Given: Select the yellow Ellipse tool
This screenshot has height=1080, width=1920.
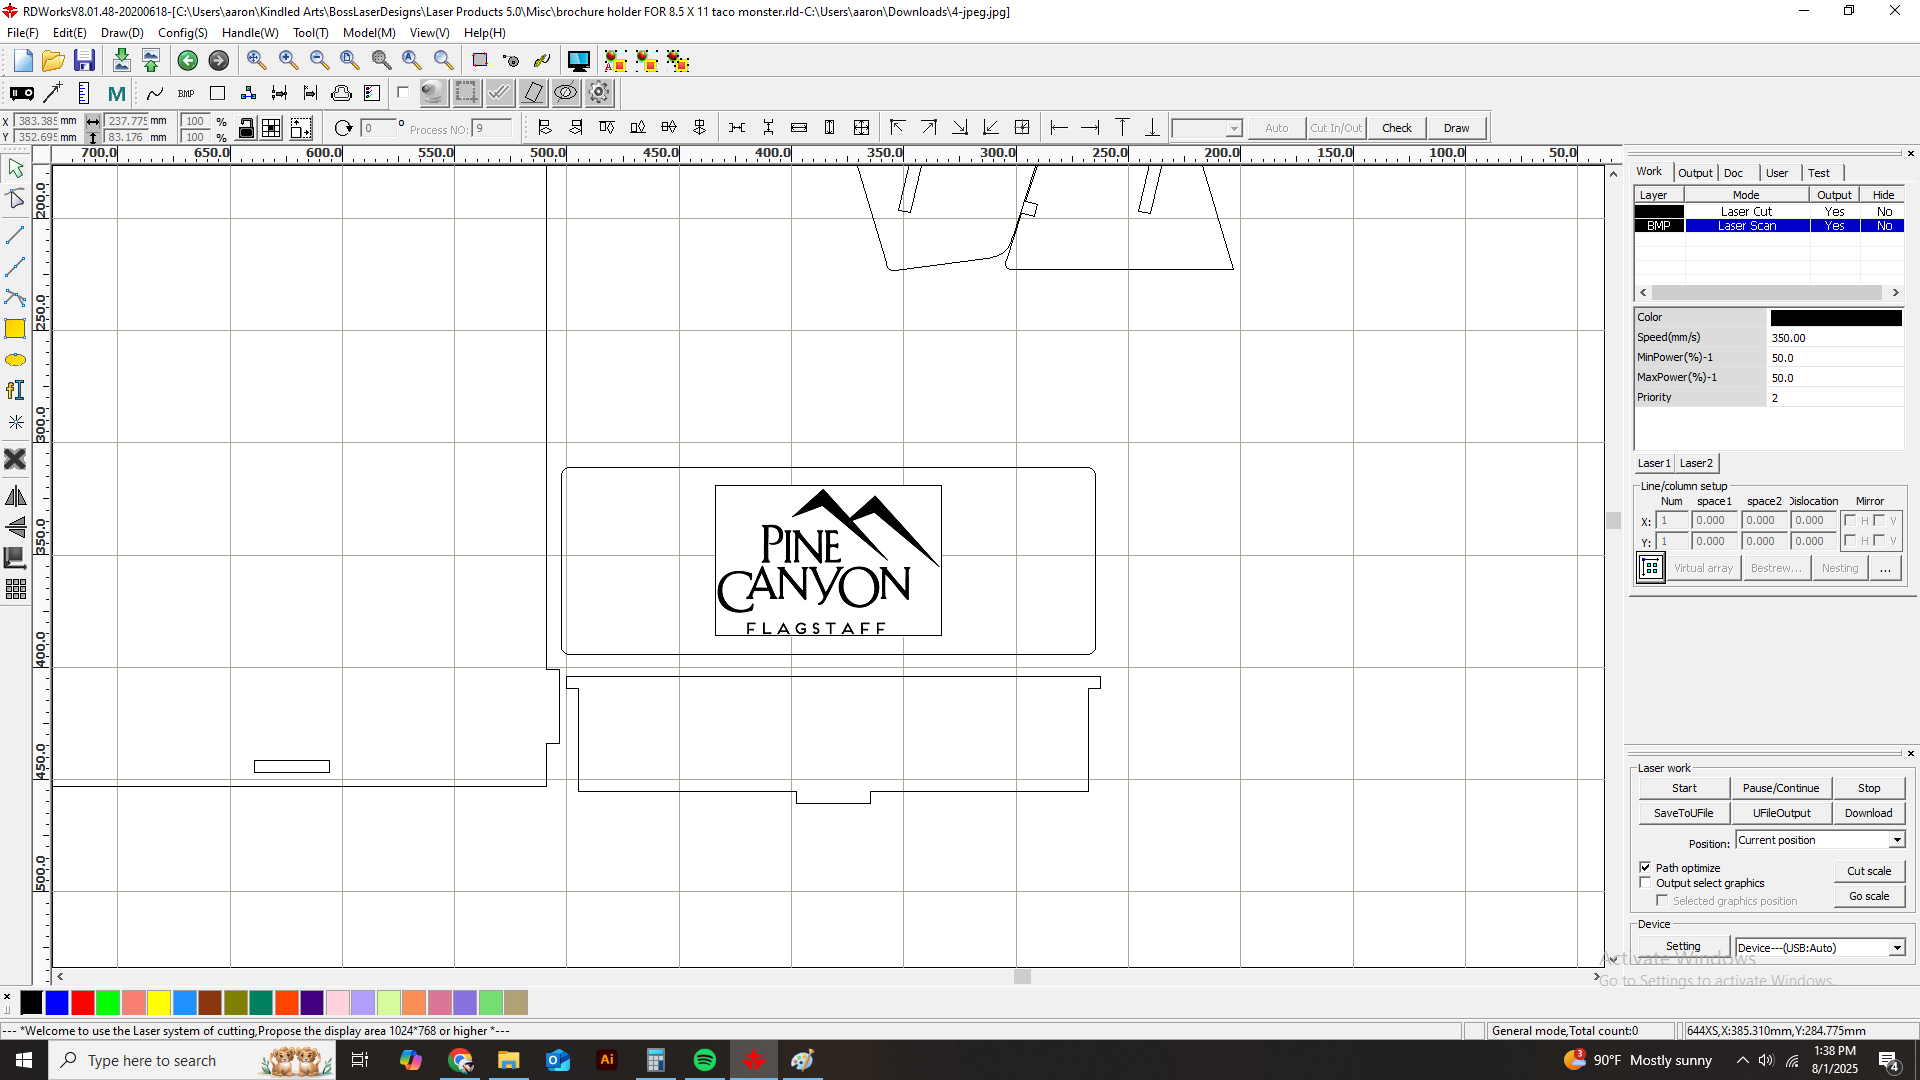Looking at the screenshot, I should [15, 360].
